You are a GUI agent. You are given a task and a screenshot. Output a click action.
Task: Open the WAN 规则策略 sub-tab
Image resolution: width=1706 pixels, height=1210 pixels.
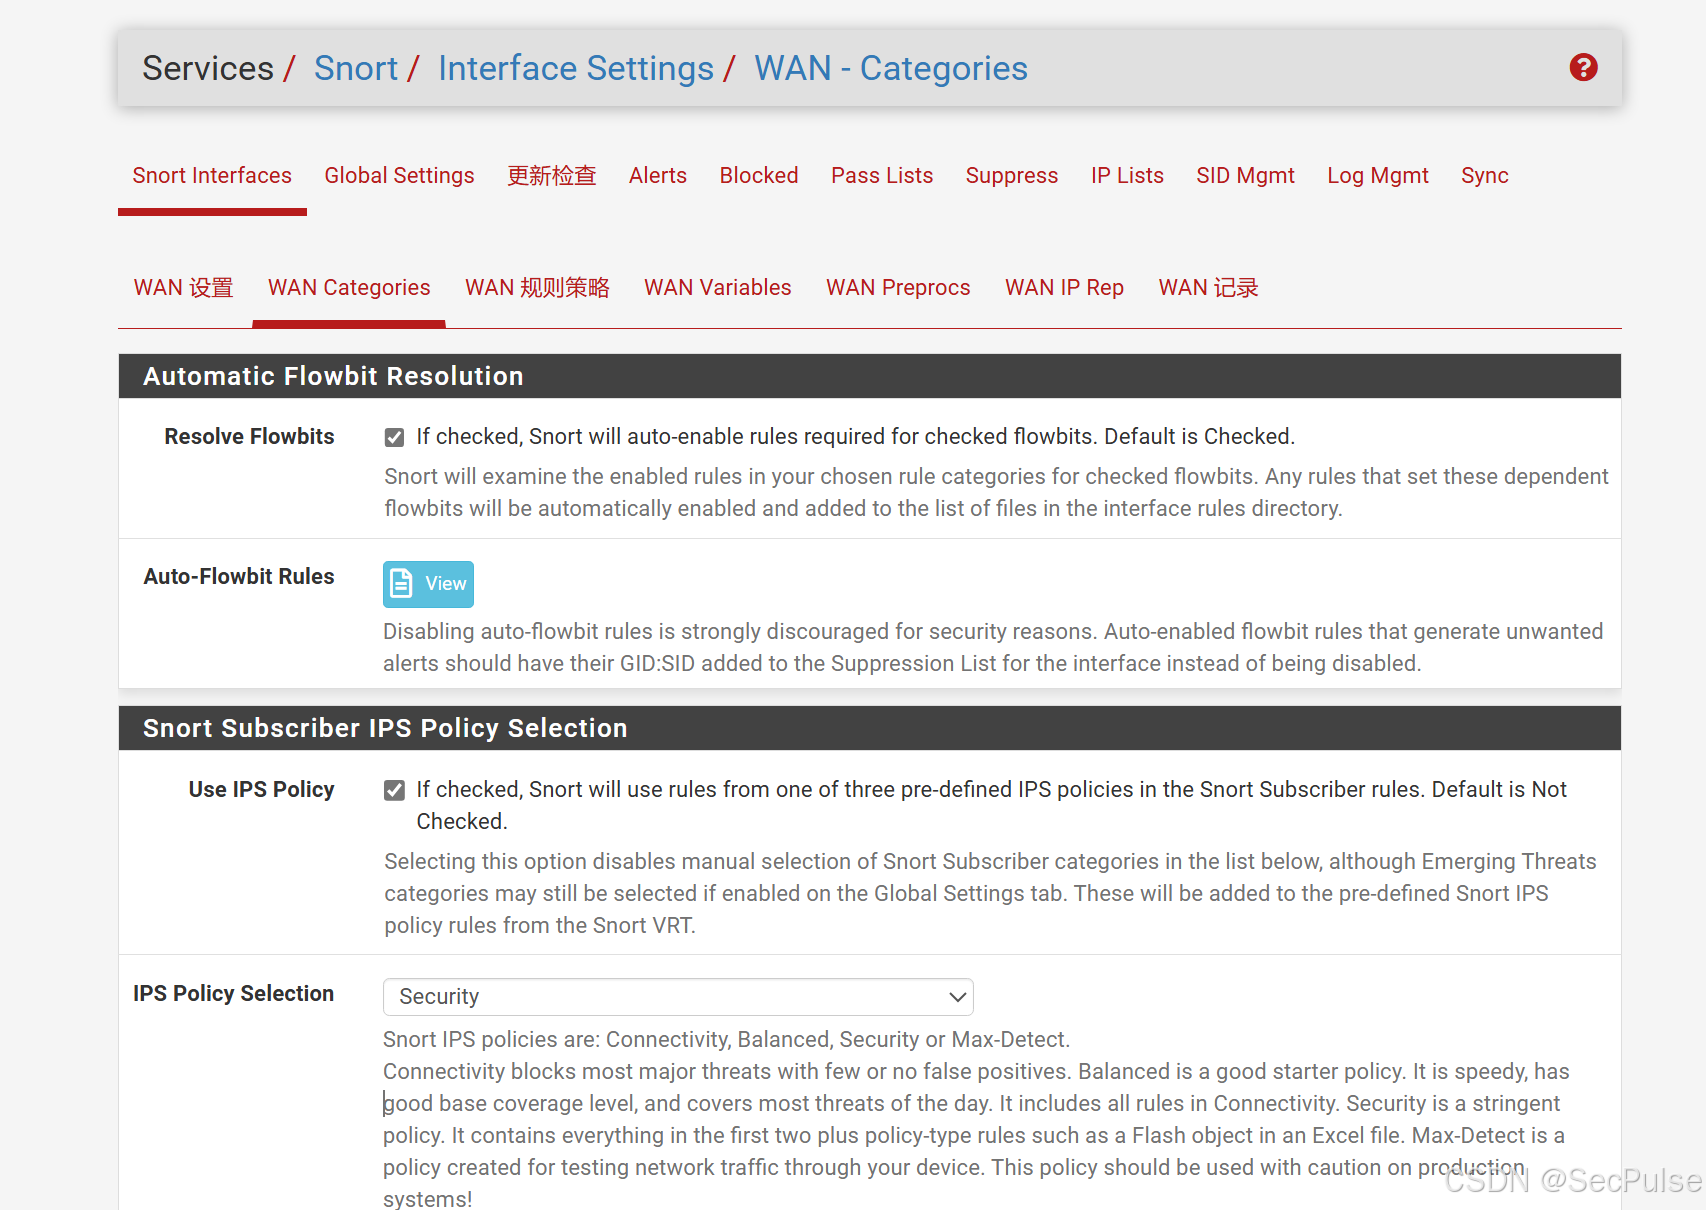tap(537, 288)
